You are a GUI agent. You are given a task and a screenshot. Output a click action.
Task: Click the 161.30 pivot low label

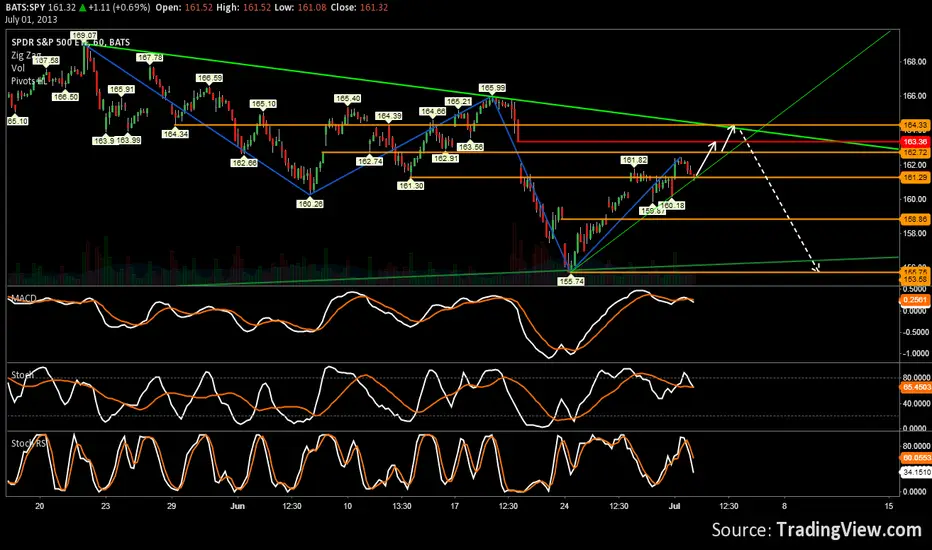point(411,186)
